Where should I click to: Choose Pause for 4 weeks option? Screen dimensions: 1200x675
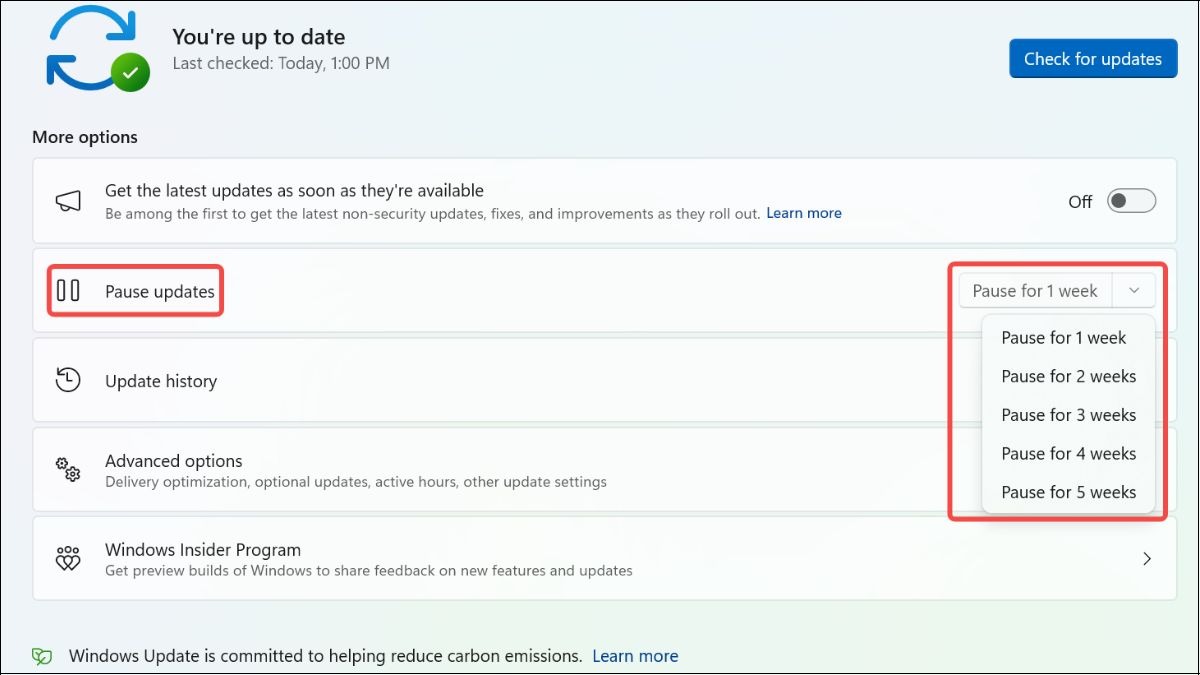(x=1068, y=454)
